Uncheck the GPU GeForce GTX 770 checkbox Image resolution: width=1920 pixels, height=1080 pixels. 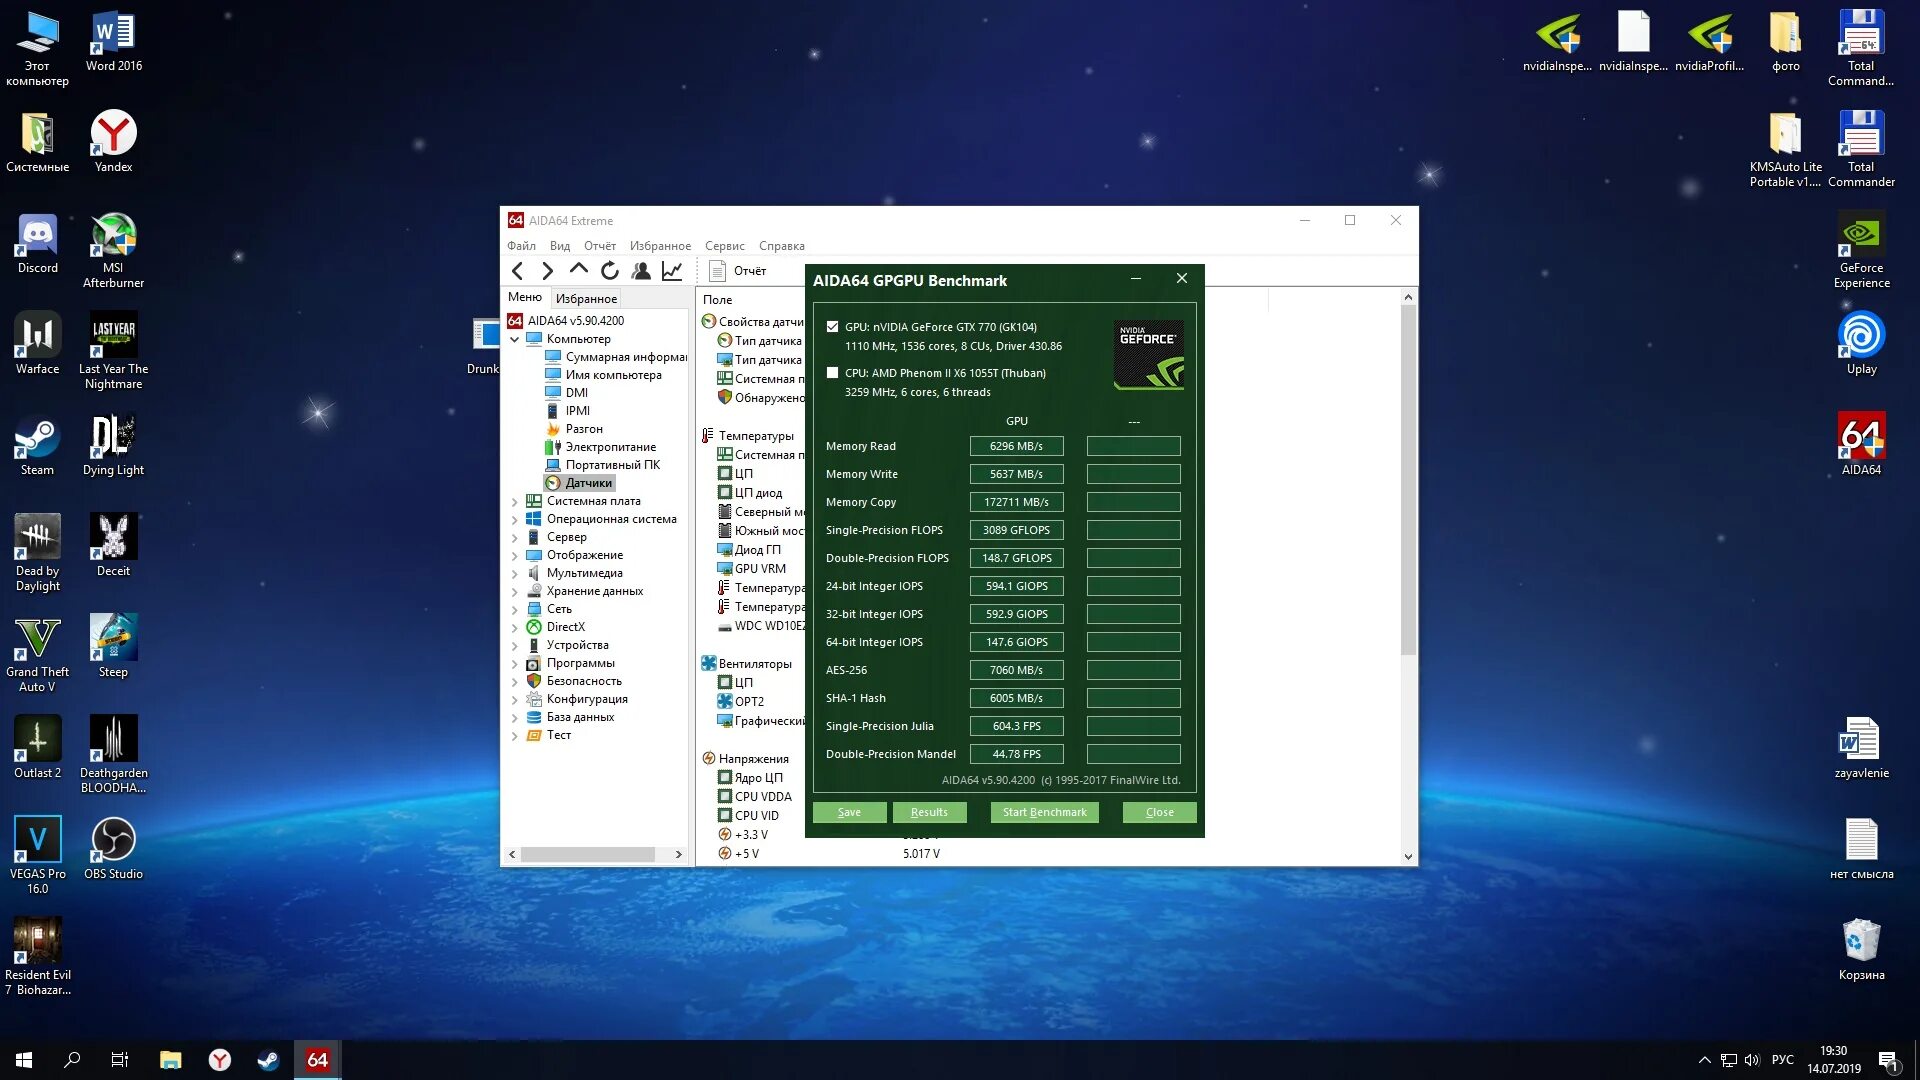pos(832,327)
